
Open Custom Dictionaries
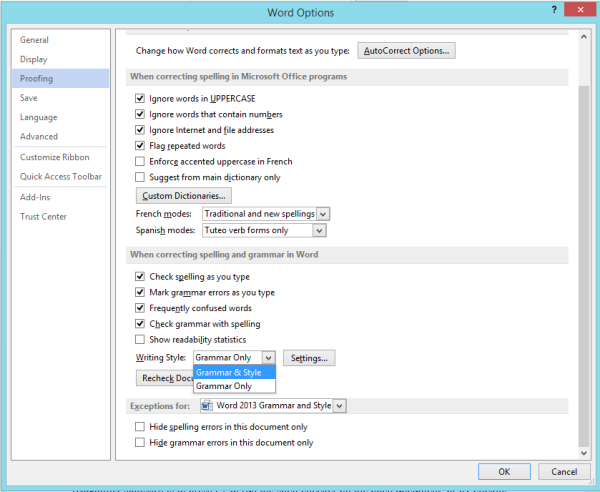pyautogui.click(x=184, y=196)
